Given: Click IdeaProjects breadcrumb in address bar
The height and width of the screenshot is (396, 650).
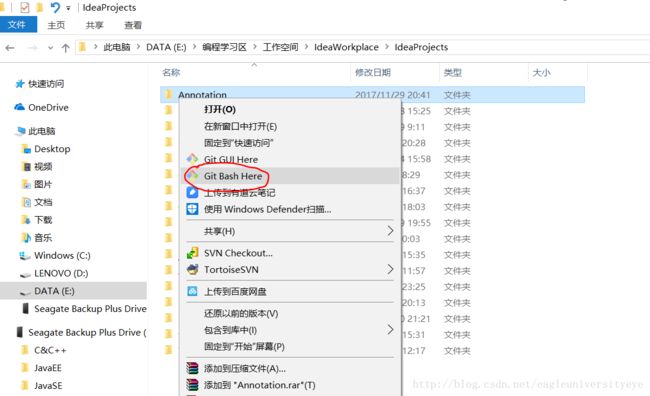Looking at the screenshot, I should tap(421, 47).
